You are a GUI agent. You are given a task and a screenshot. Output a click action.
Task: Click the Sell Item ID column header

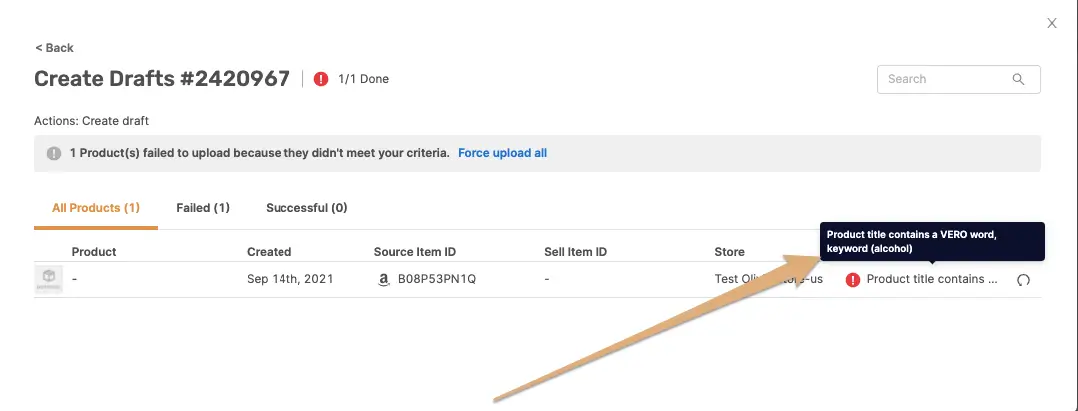click(576, 252)
